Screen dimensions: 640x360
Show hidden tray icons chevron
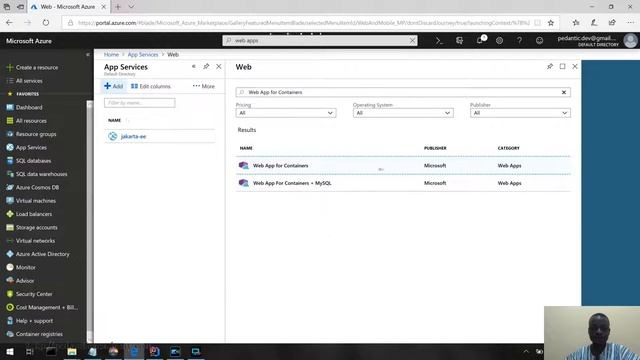[x=526, y=351]
